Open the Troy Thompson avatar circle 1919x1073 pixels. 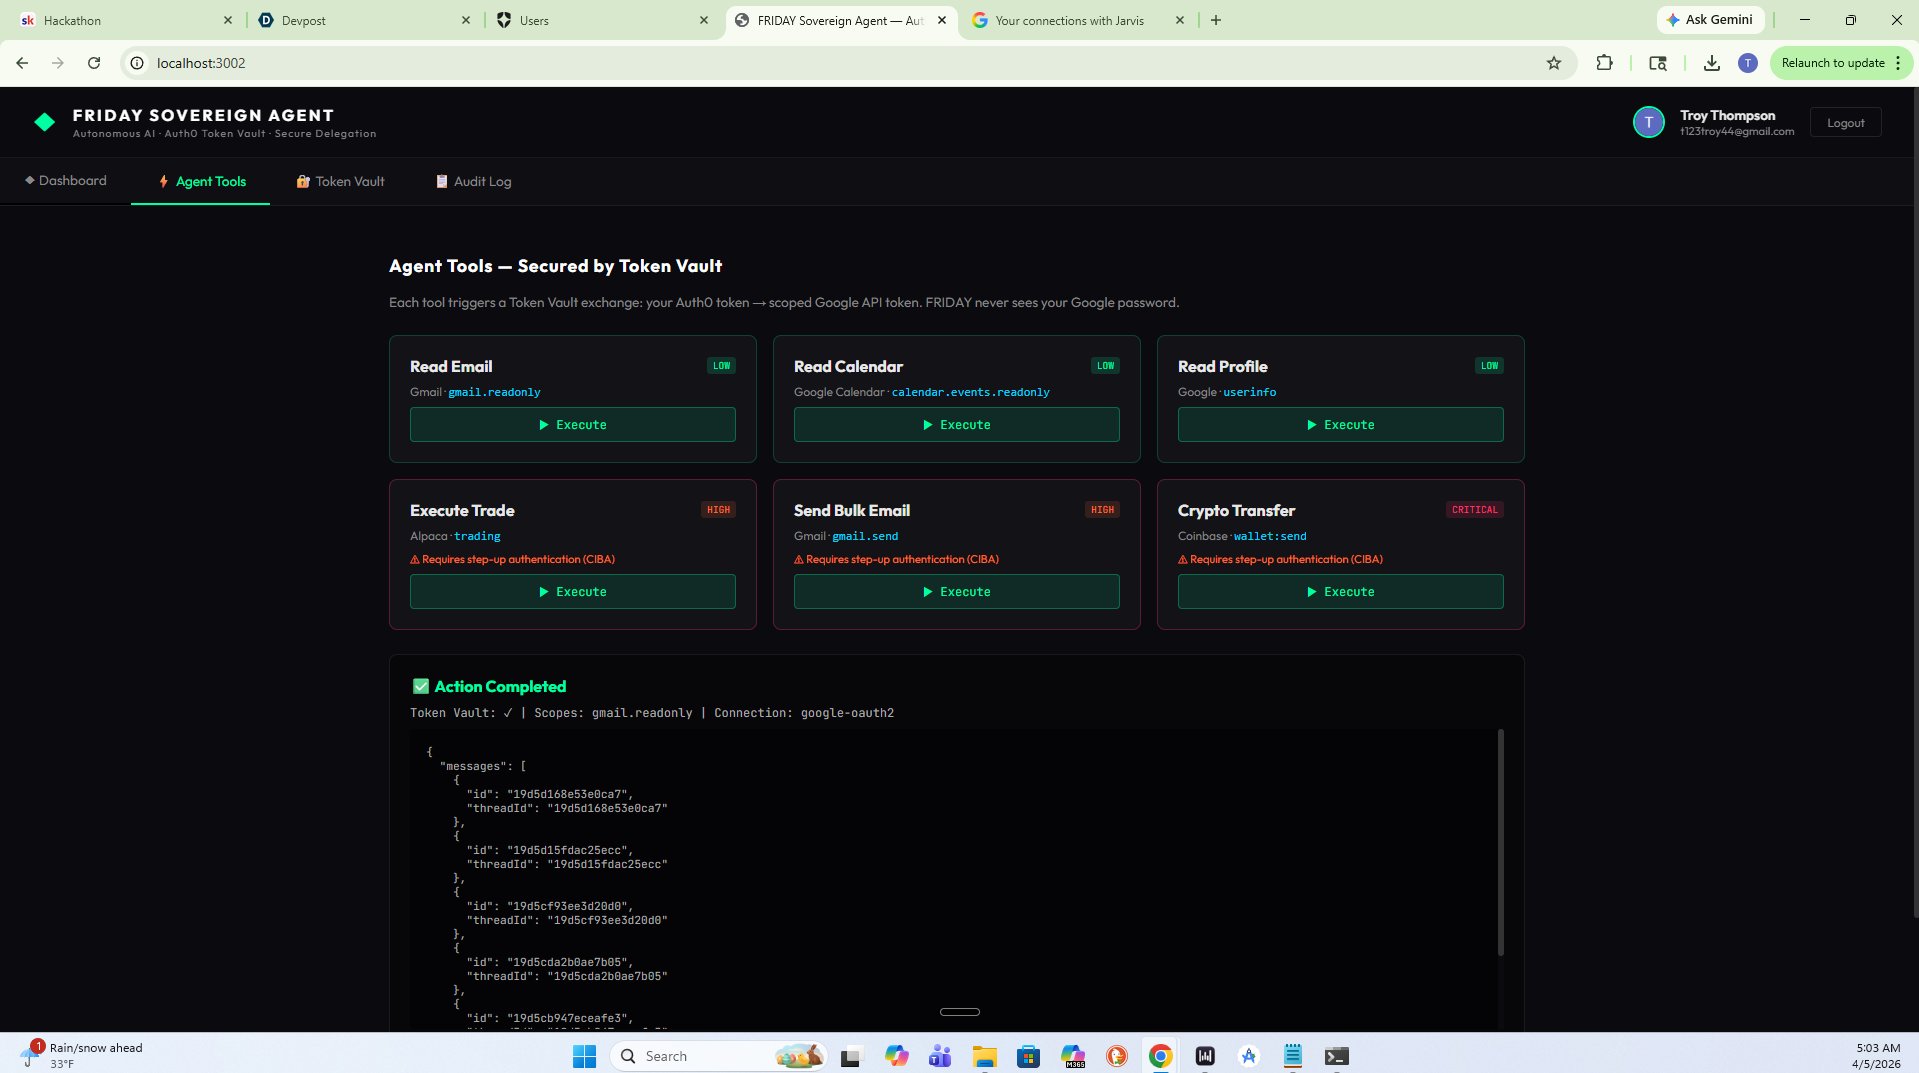pyautogui.click(x=1648, y=122)
